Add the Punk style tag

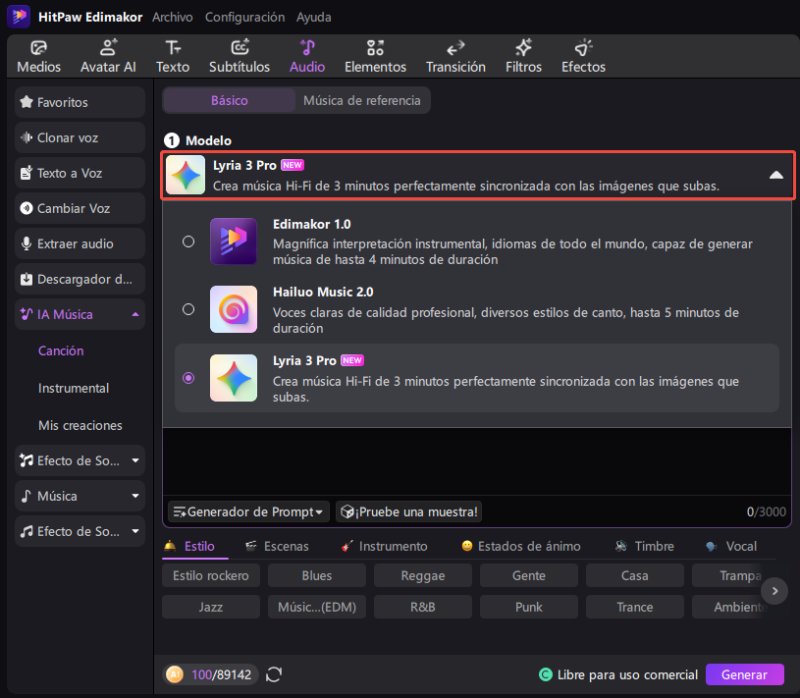click(529, 607)
